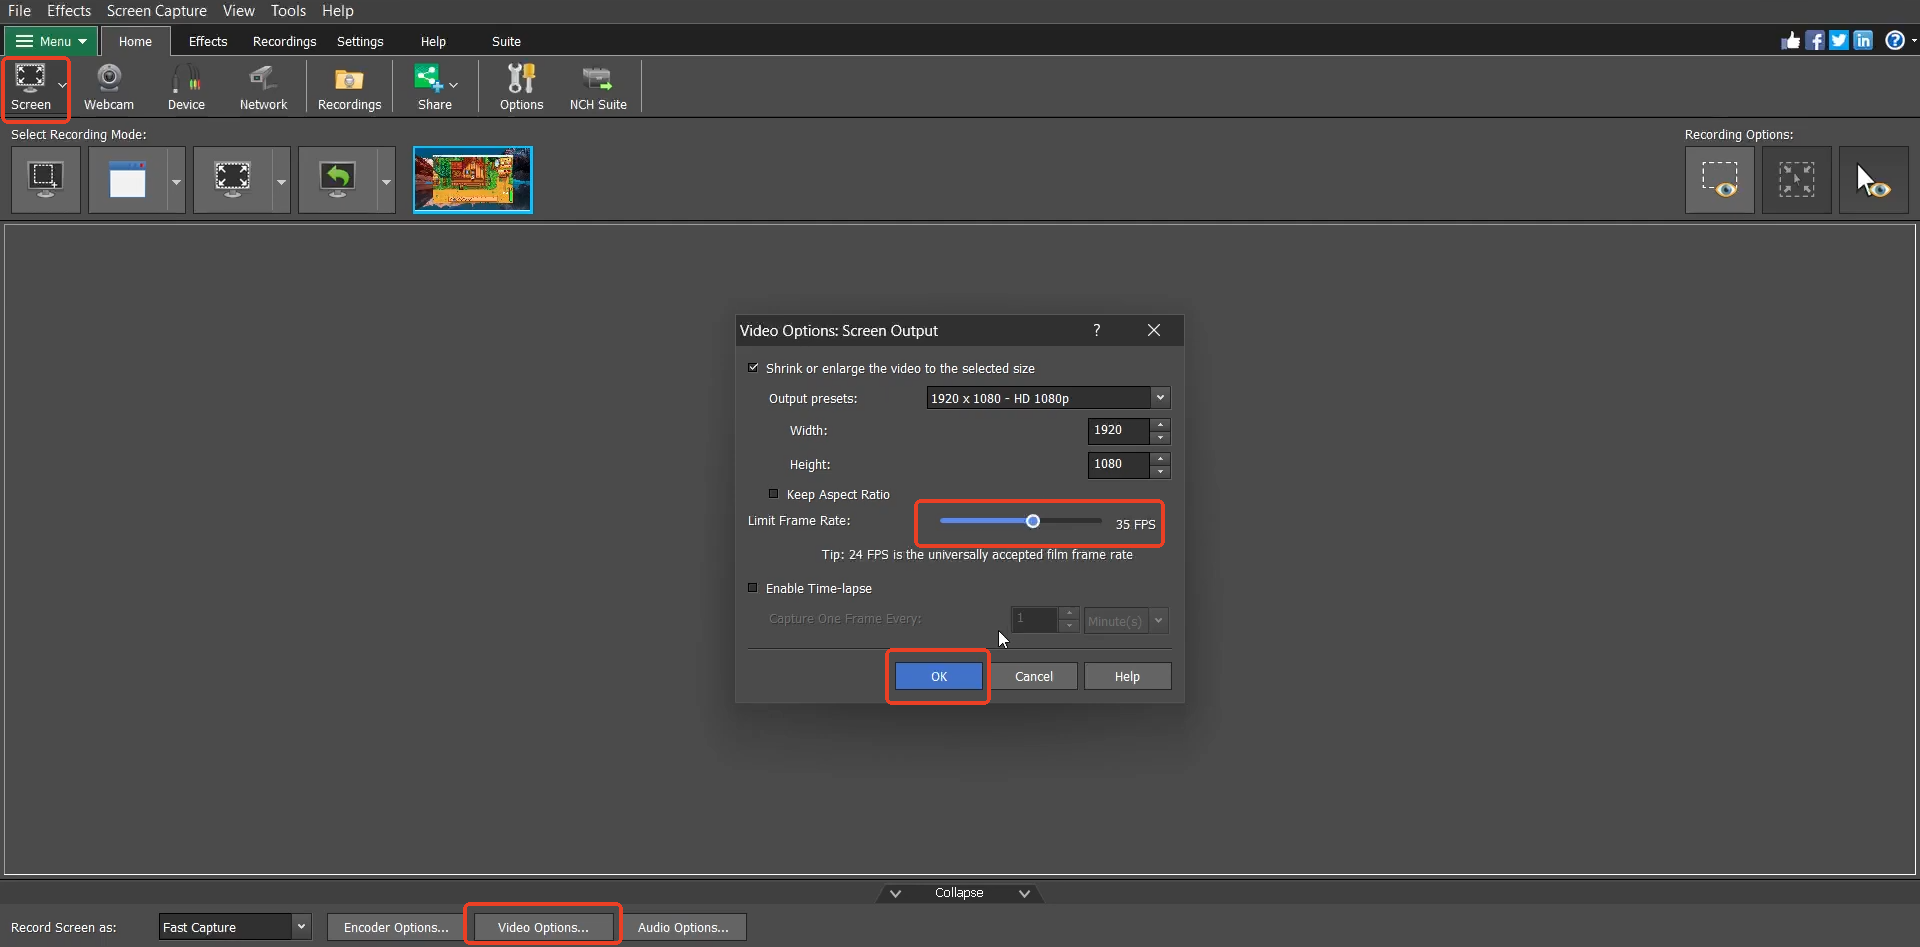Image resolution: width=1920 pixels, height=947 pixels.
Task: Confirm dialog with OK button
Action: click(x=938, y=676)
